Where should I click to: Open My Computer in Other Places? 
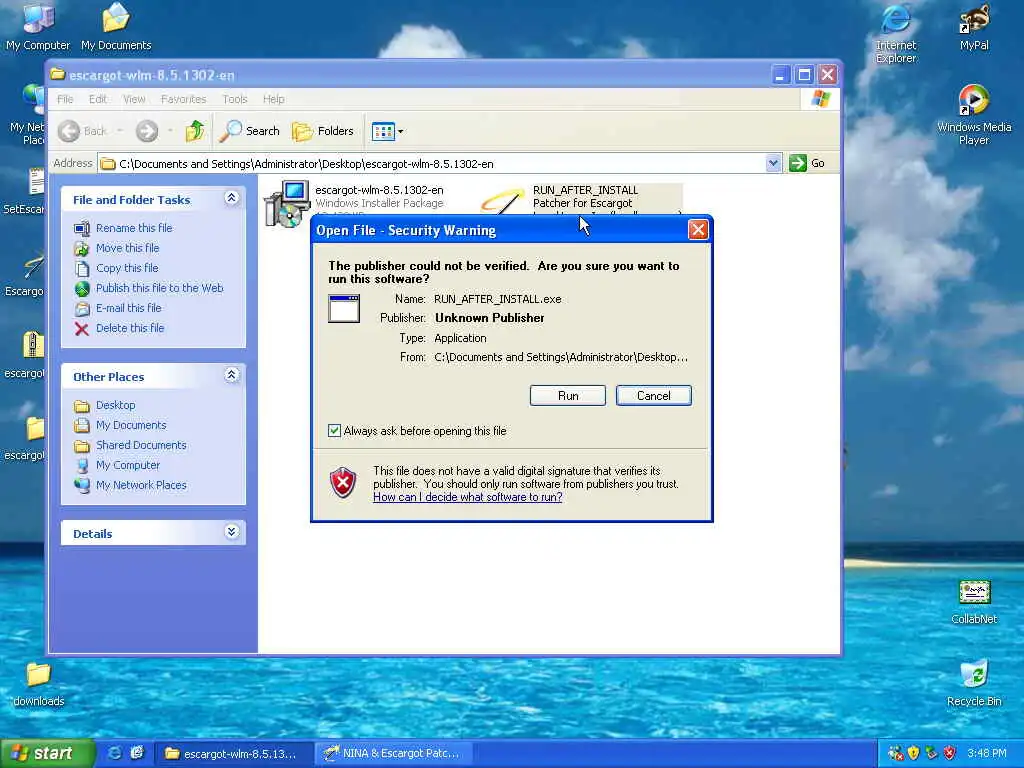[128, 465]
